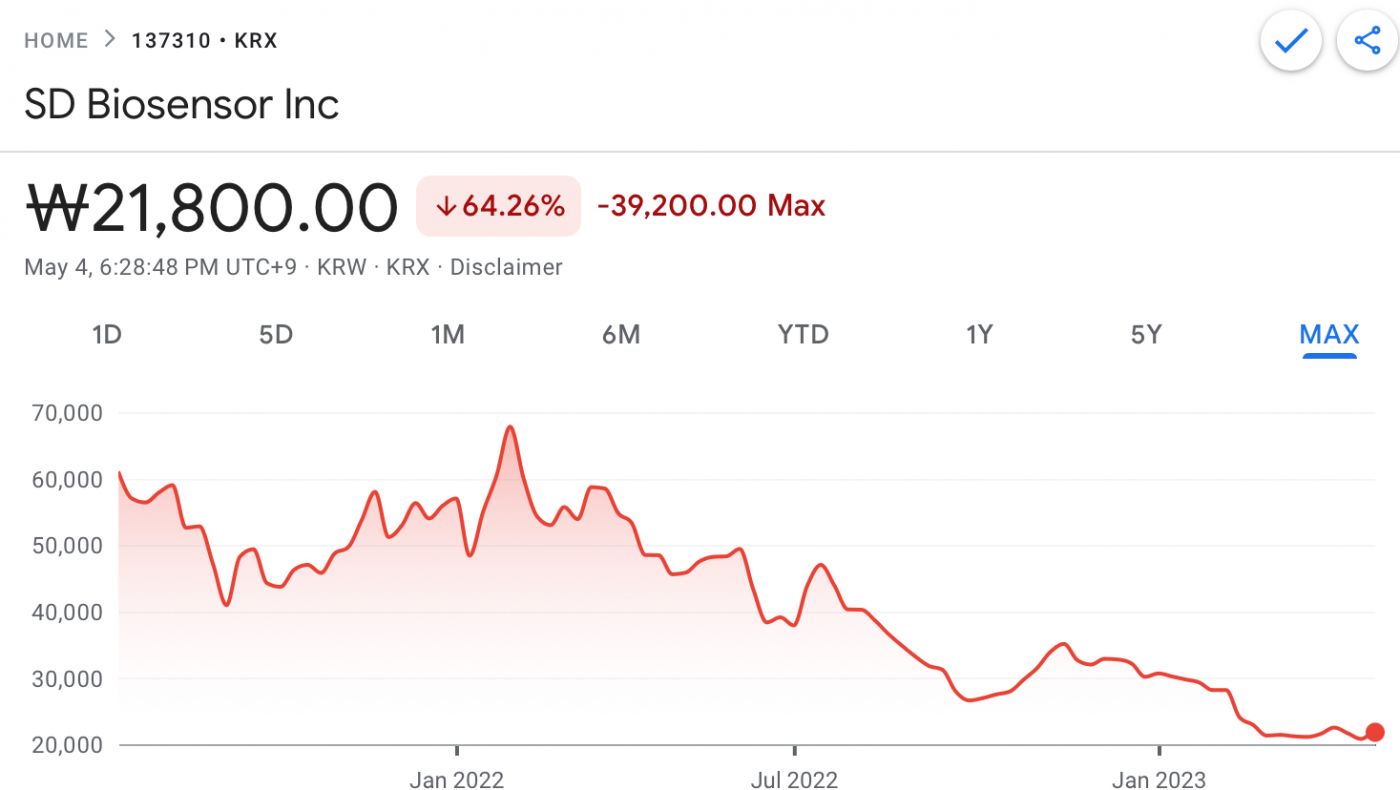This screenshot has height=790, width=1400.
Task: Choose the 5Y time range
Action: tap(1146, 334)
